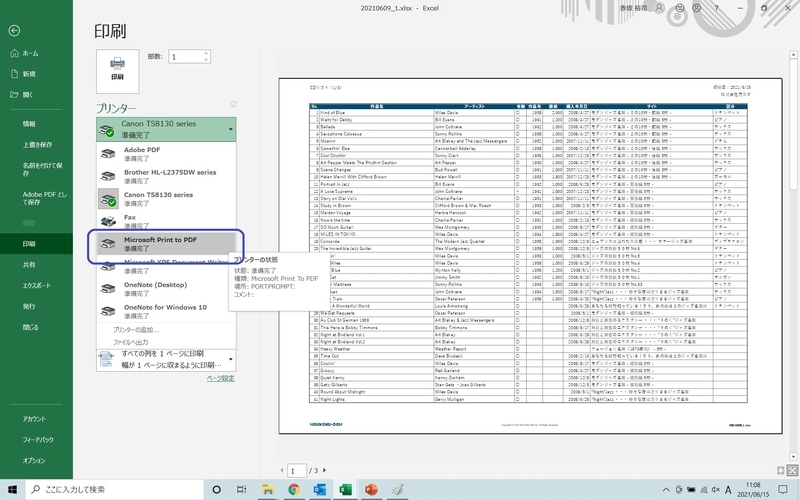The height and width of the screenshot is (500, 800).
Task: Select Adobe PDF printer
Action: click(166, 154)
